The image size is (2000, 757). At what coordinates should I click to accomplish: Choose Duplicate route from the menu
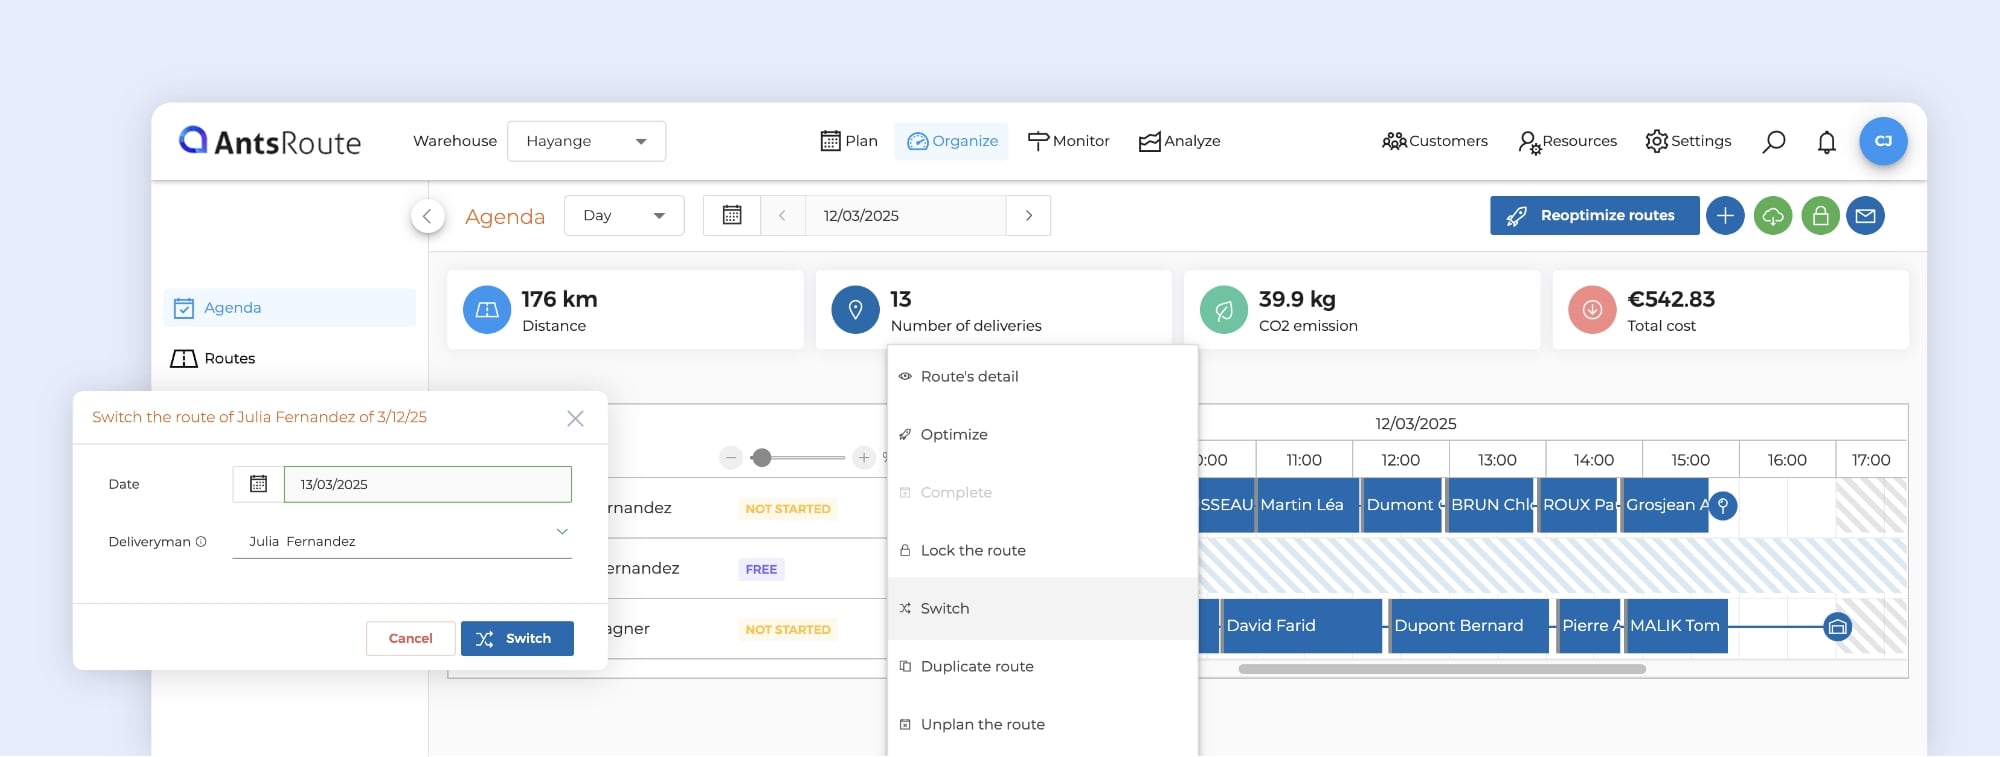976,666
